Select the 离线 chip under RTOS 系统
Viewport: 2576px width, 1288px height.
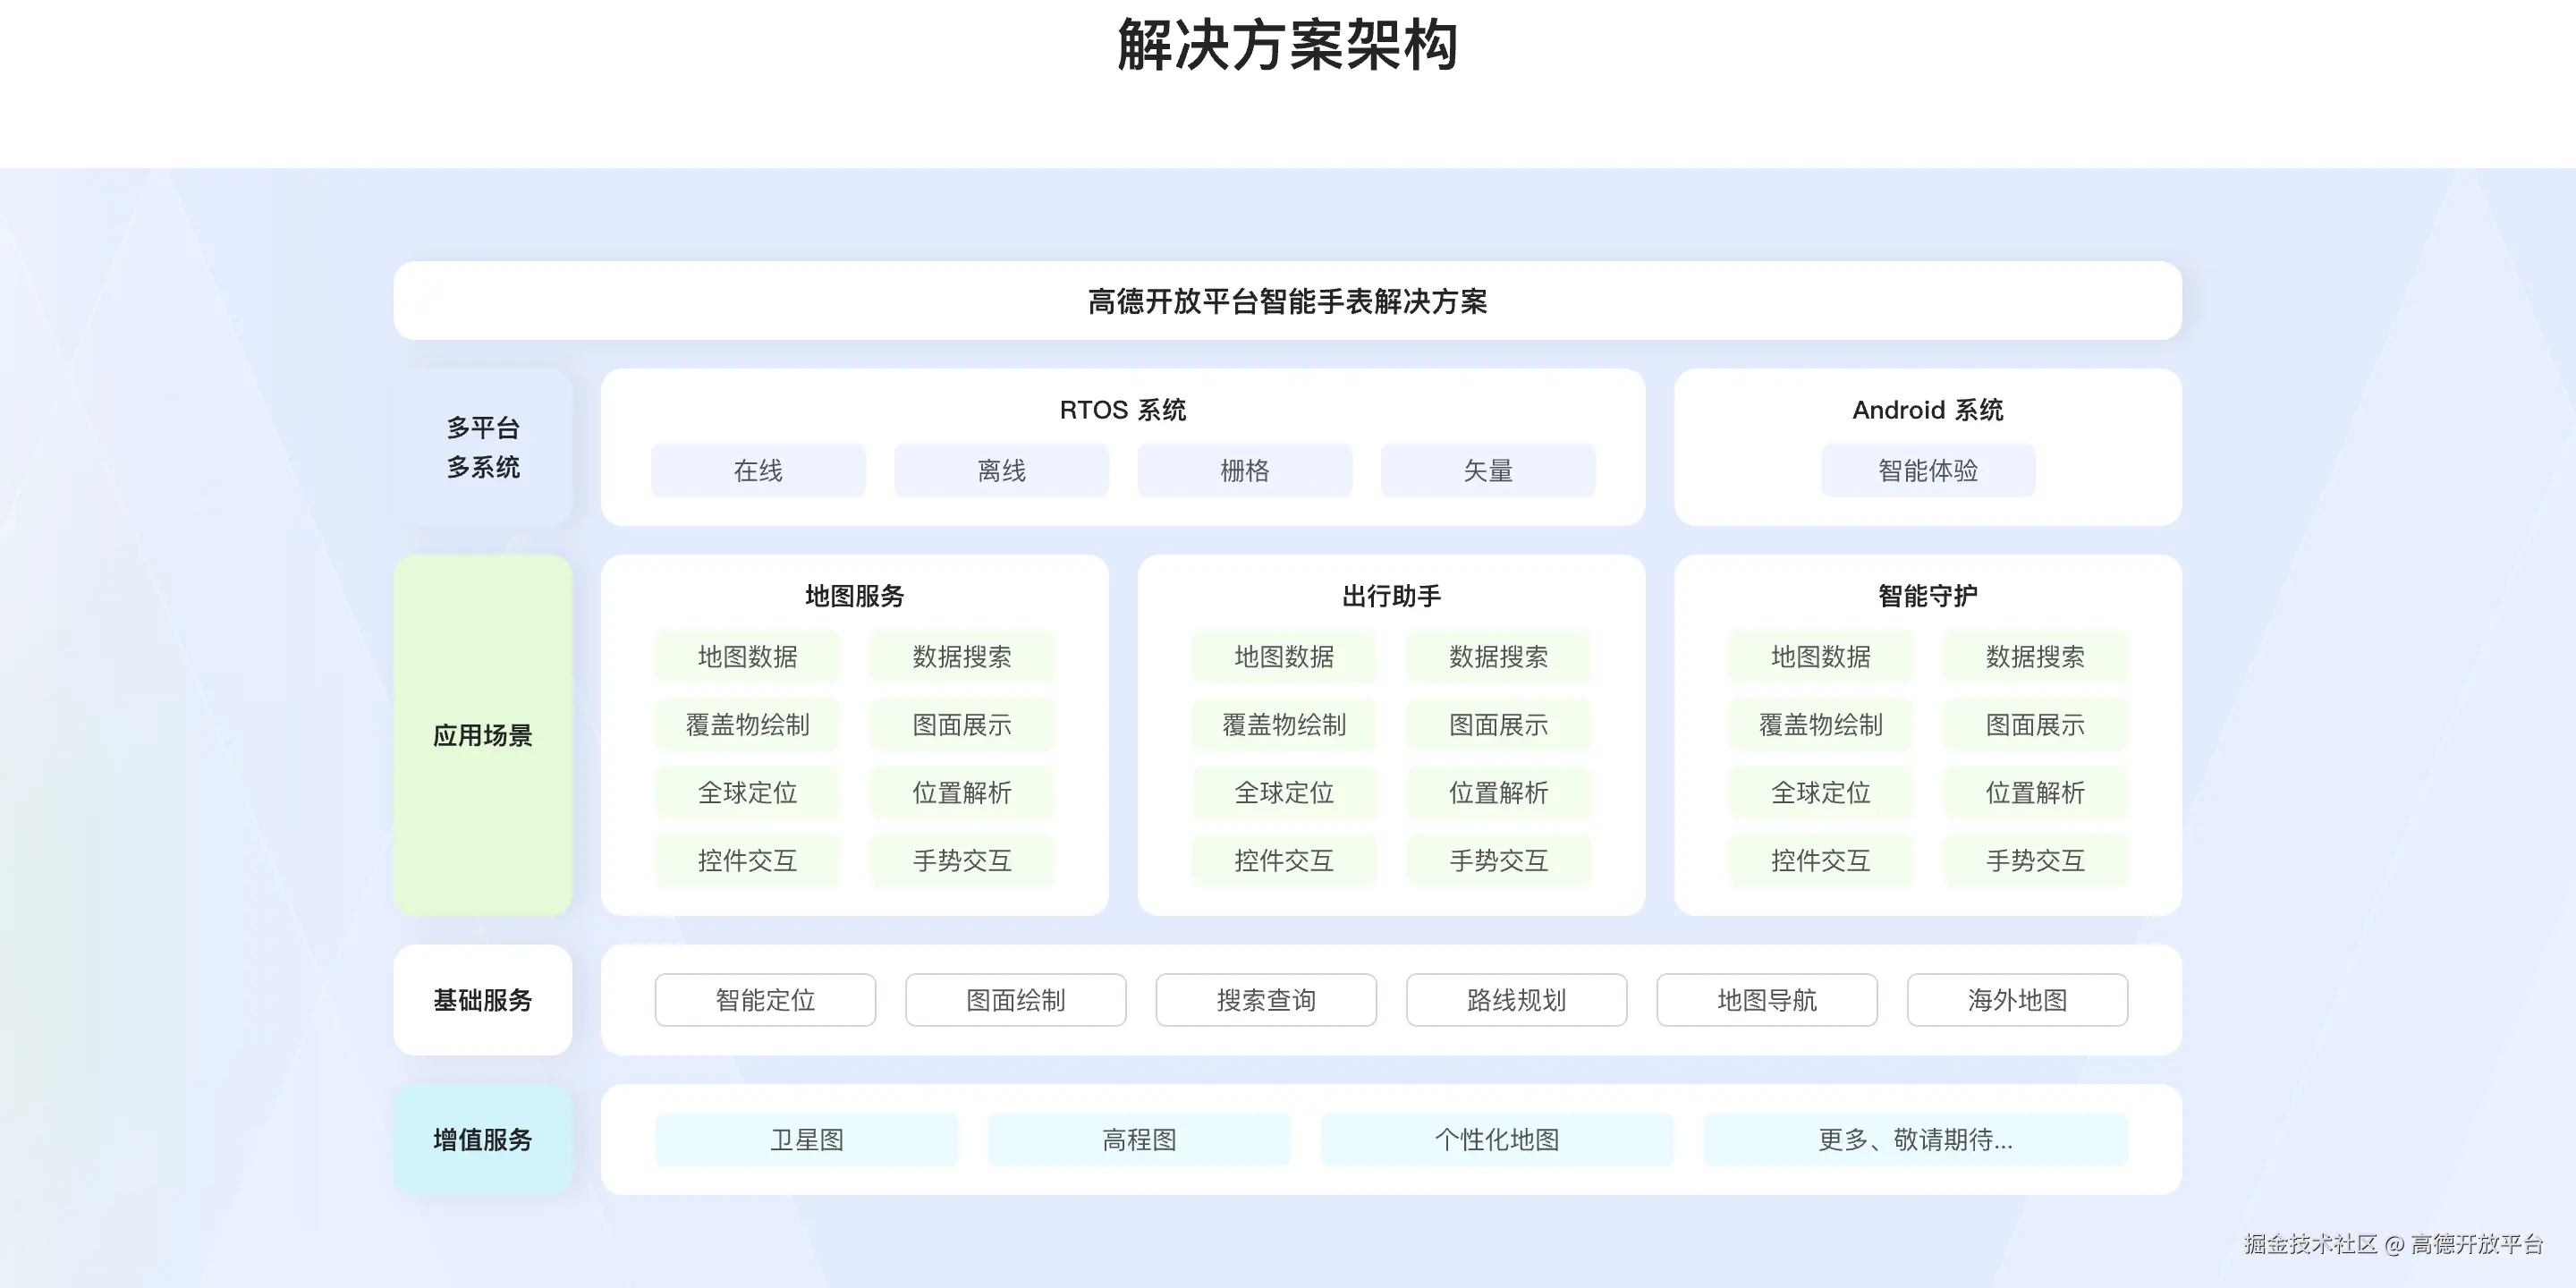1001,470
